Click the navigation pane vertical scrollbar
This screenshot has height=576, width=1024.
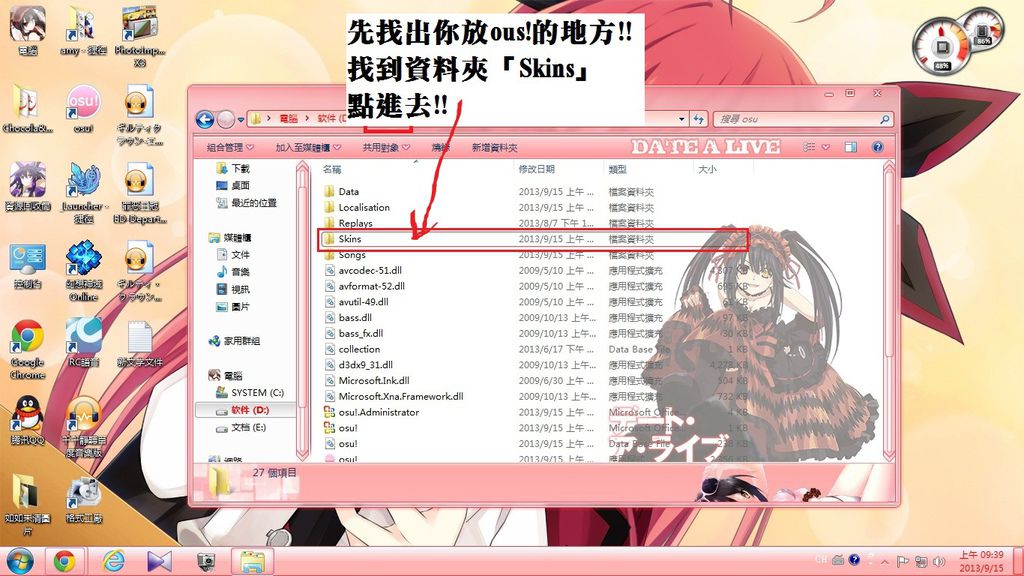302,312
